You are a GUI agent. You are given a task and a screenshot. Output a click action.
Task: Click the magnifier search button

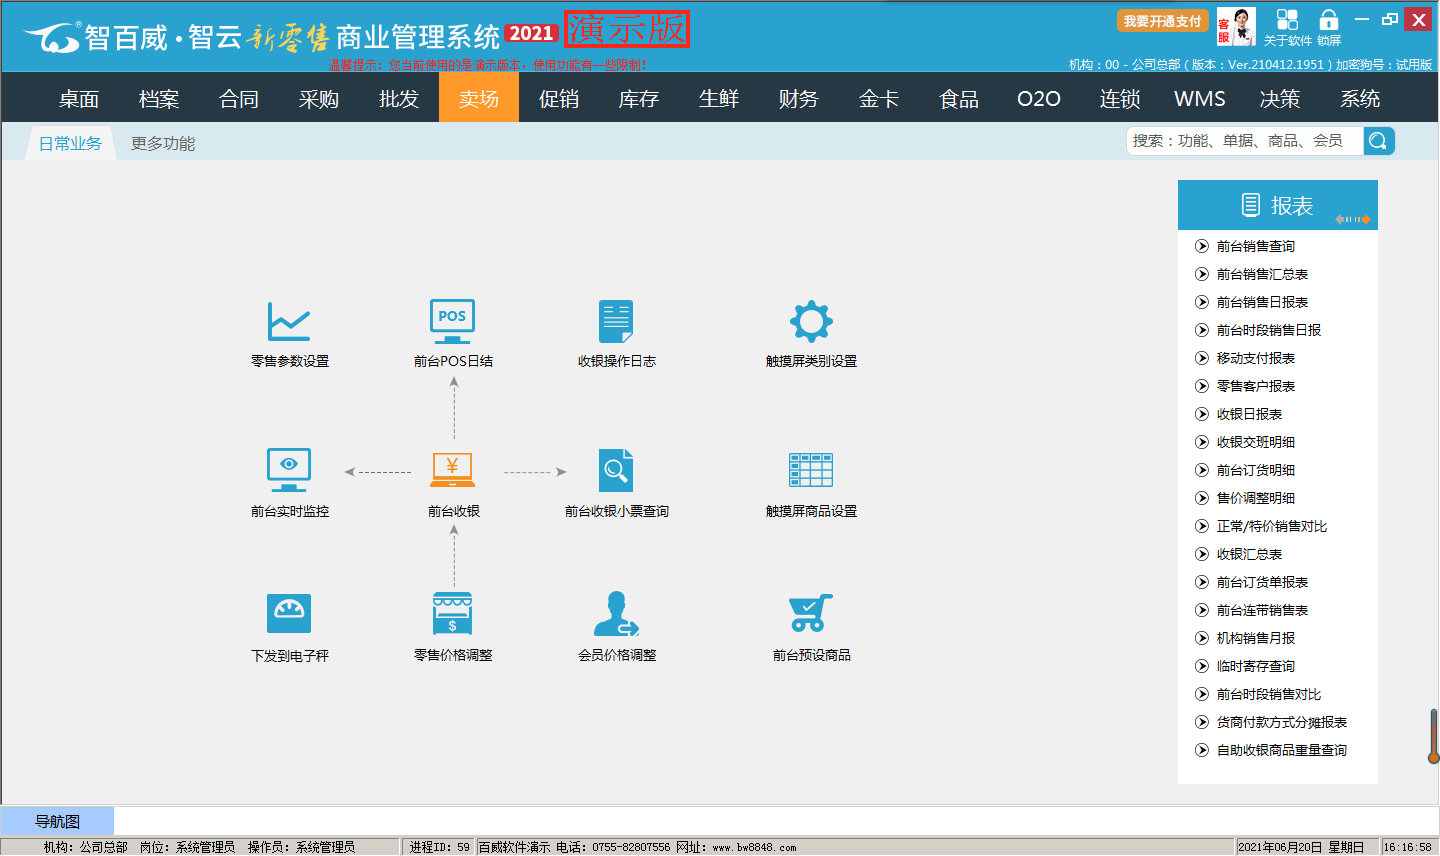point(1378,141)
